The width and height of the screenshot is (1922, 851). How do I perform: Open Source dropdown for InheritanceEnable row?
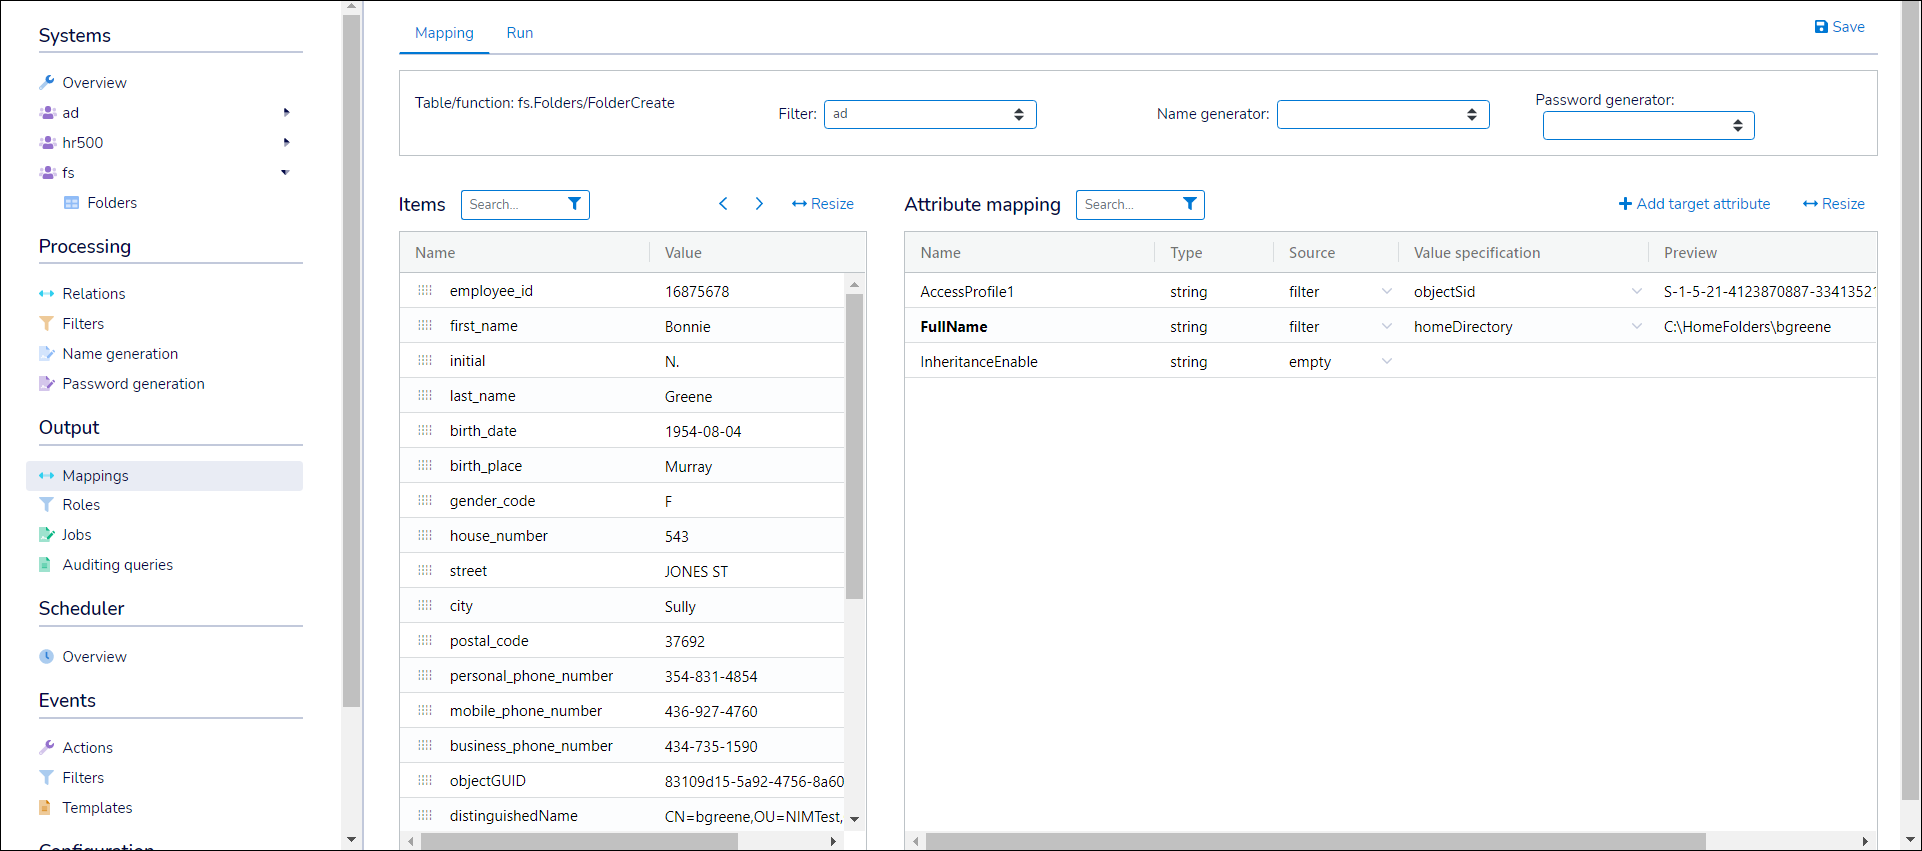pos(1386,362)
